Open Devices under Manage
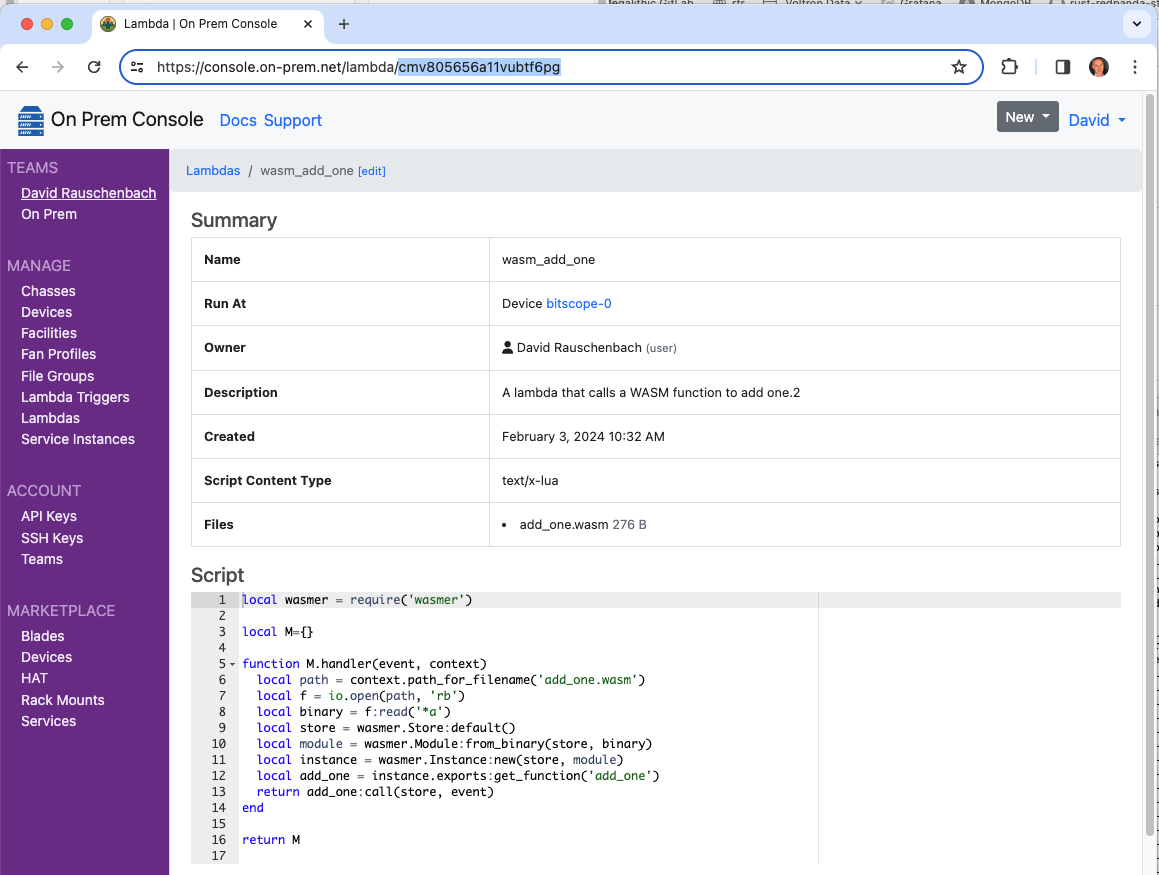The width and height of the screenshot is (1159, 875). coord(47,312)
